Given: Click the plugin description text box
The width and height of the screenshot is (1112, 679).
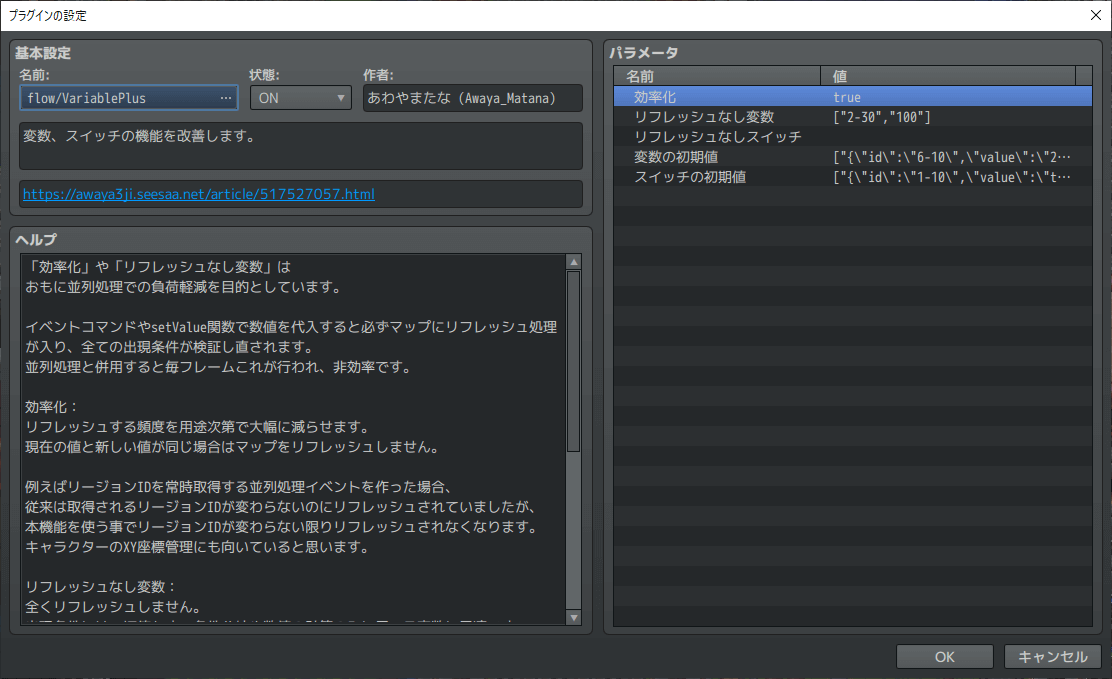Looking at the screenshot, I should 301,146.
